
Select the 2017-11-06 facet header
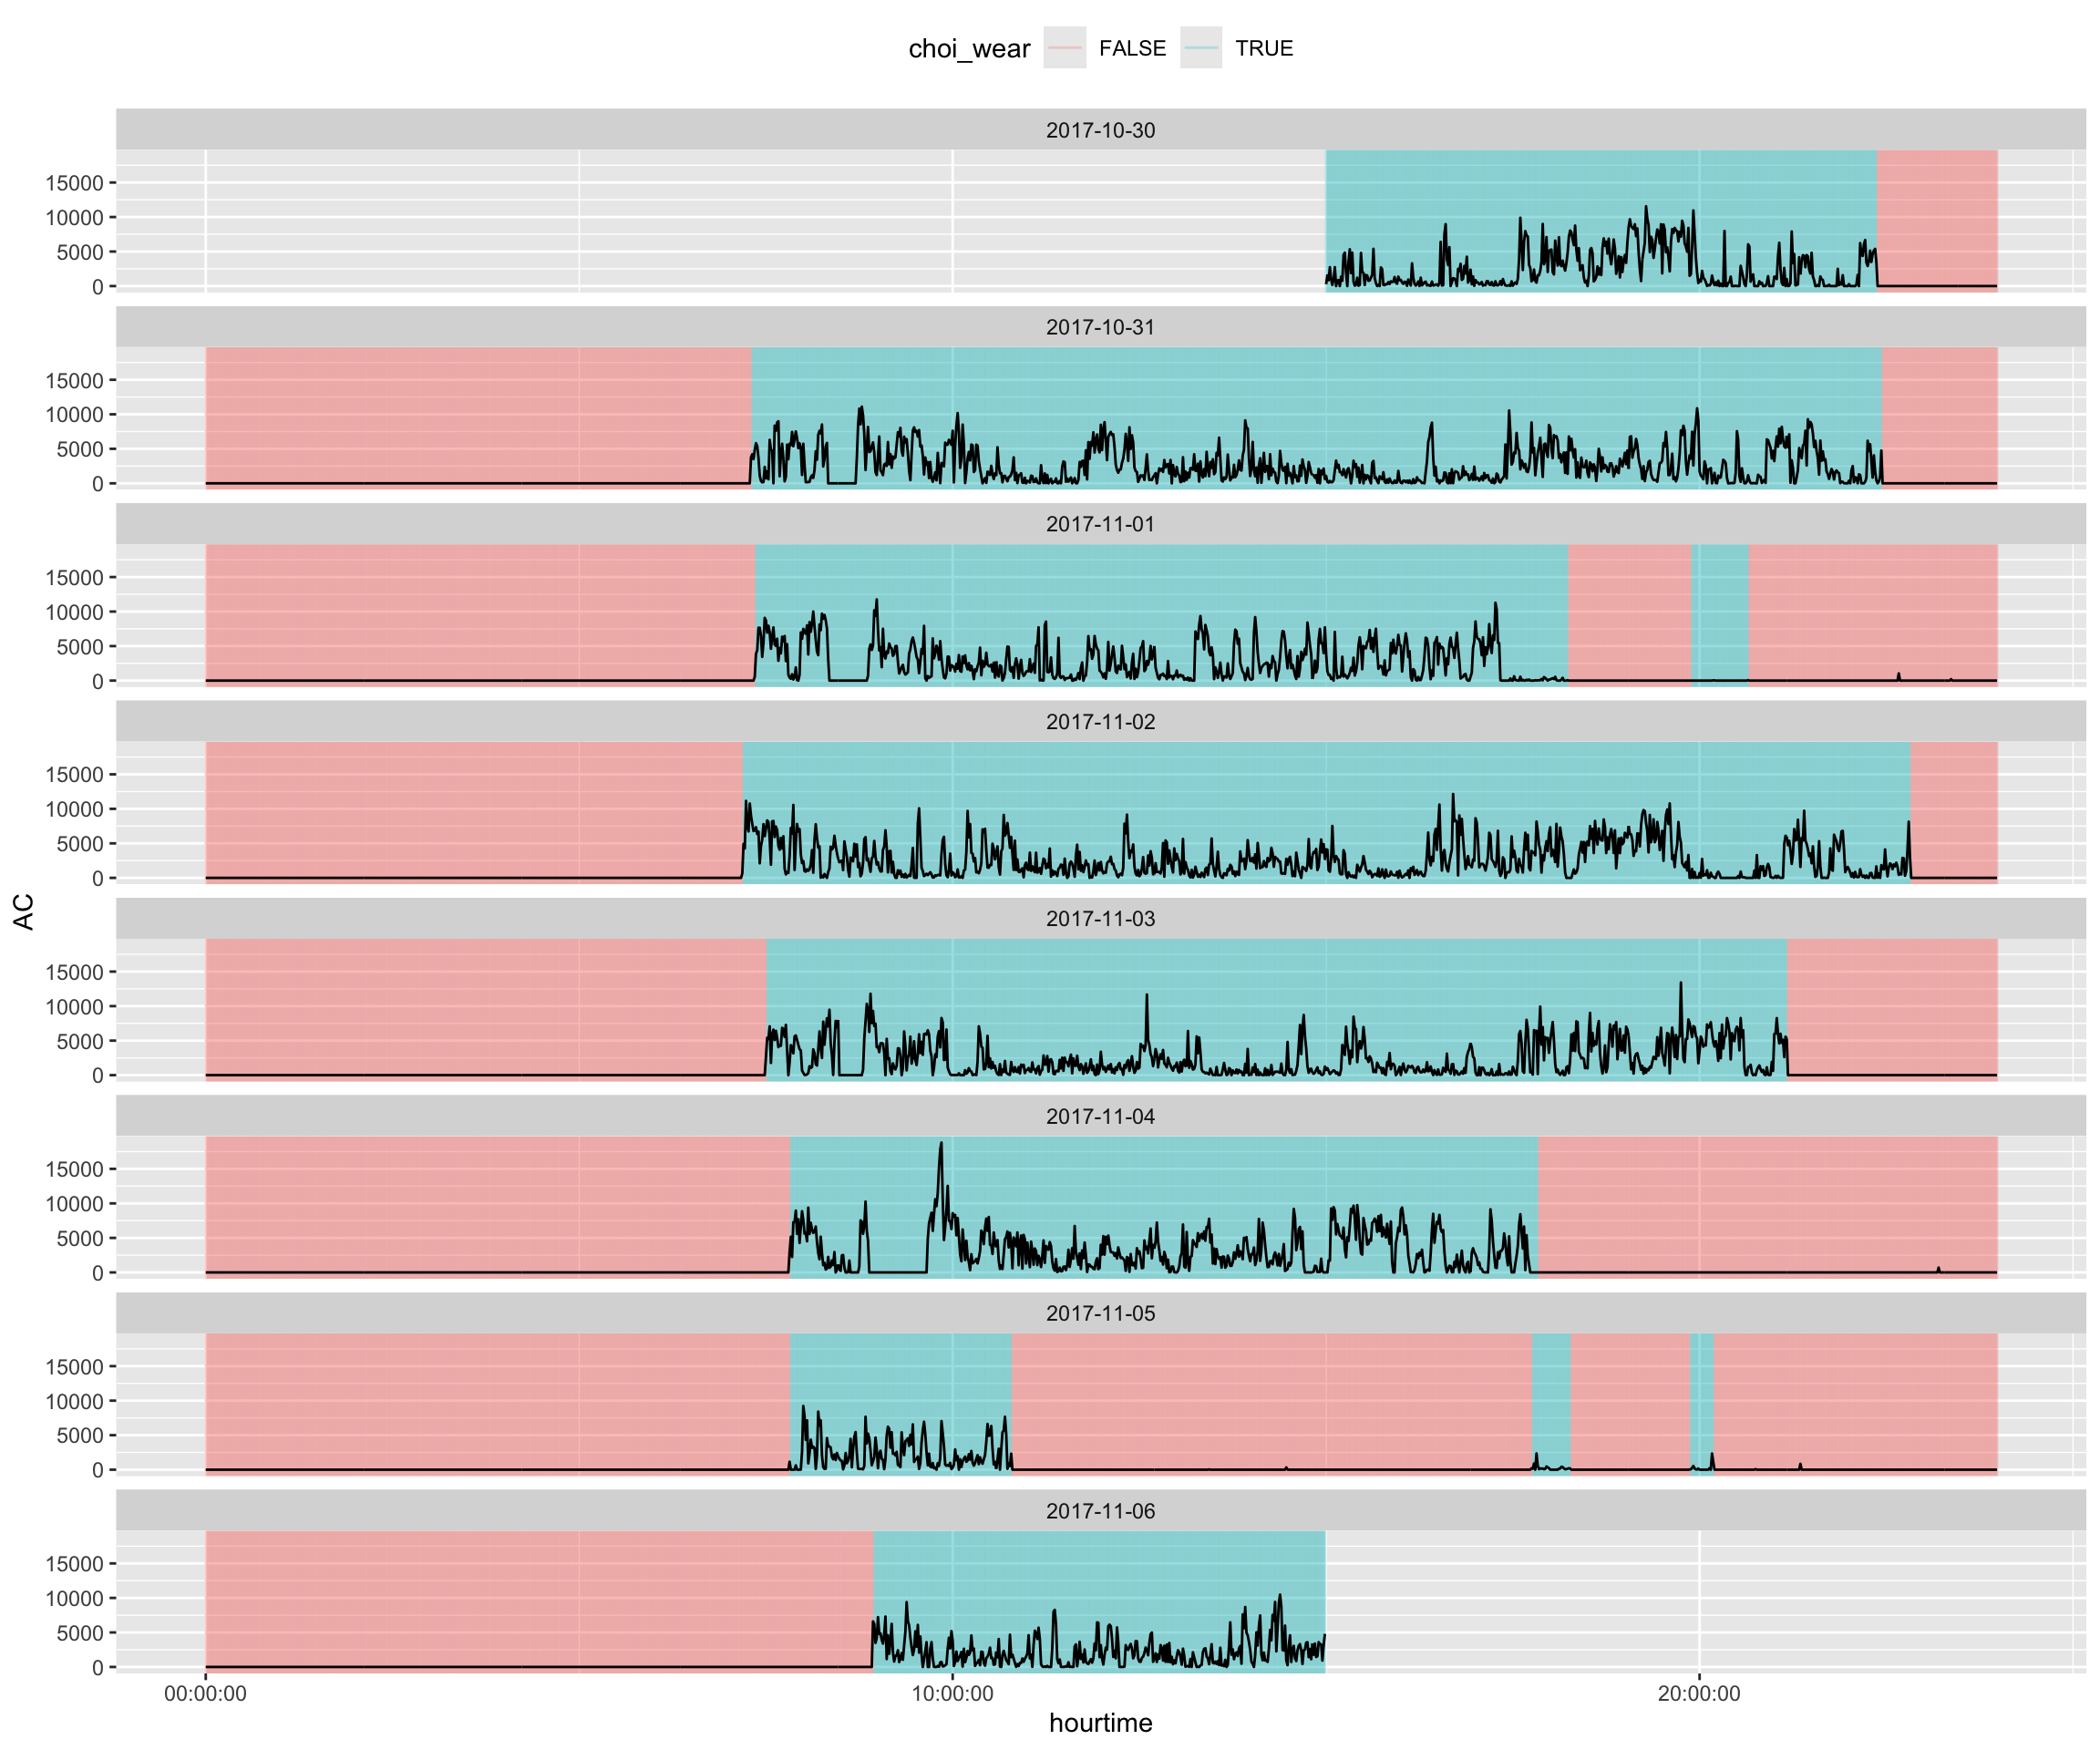(1100, 1510)
